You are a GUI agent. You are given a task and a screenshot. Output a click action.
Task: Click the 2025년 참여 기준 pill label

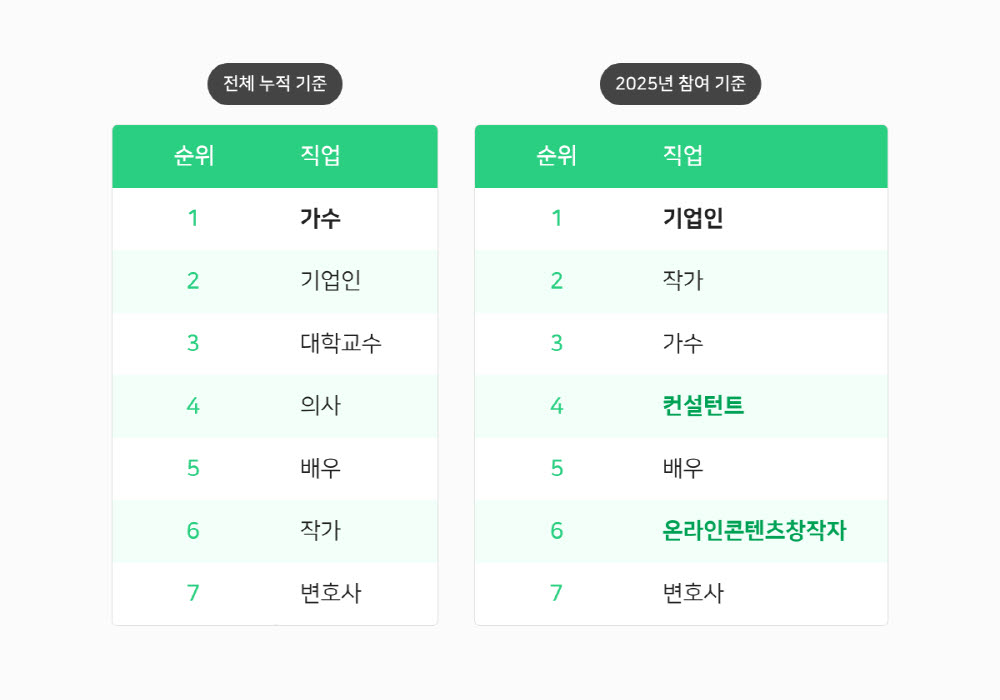680,84
